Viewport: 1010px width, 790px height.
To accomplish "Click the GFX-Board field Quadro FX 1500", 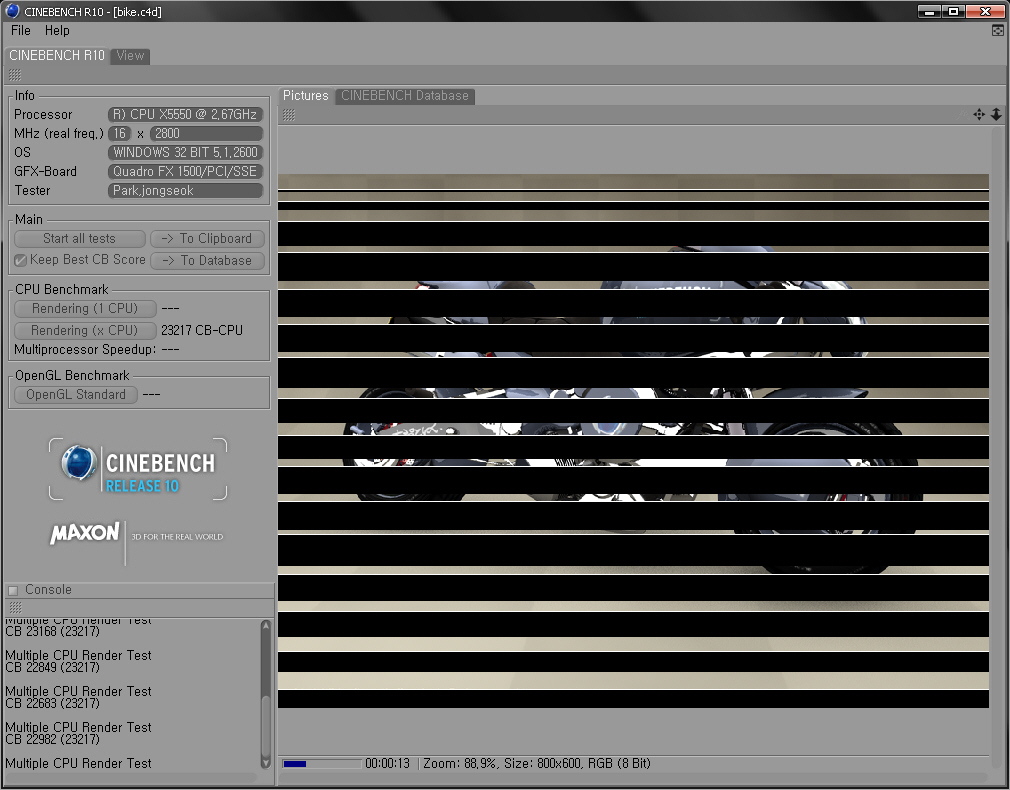I will (x=185, y=171).
